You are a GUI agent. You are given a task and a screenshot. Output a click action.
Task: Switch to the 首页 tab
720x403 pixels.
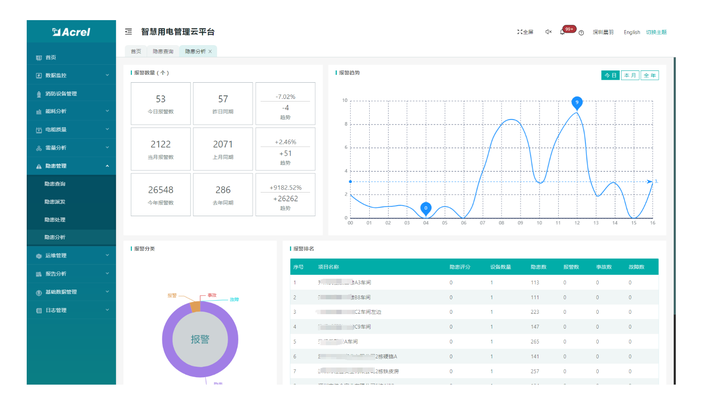136,51
